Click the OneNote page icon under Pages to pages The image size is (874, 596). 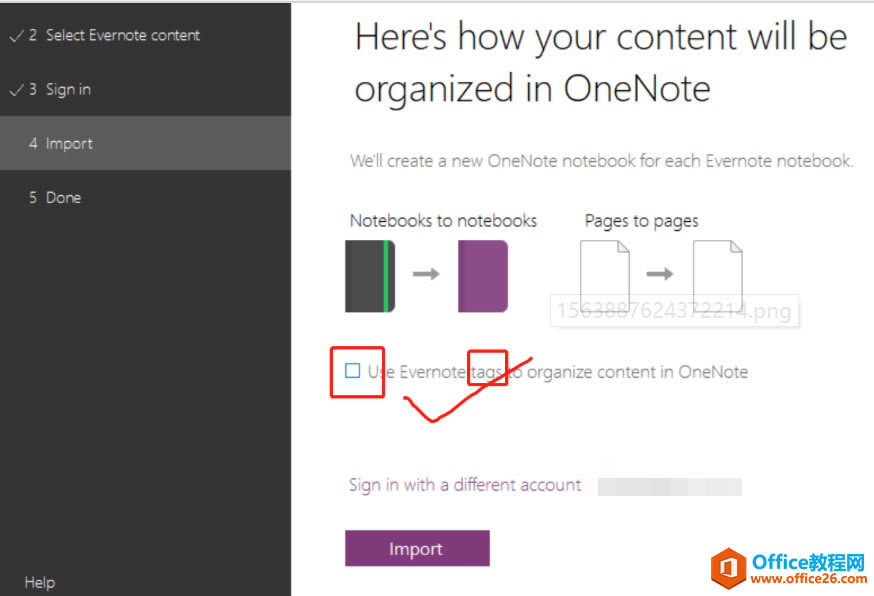click(716, 275)
